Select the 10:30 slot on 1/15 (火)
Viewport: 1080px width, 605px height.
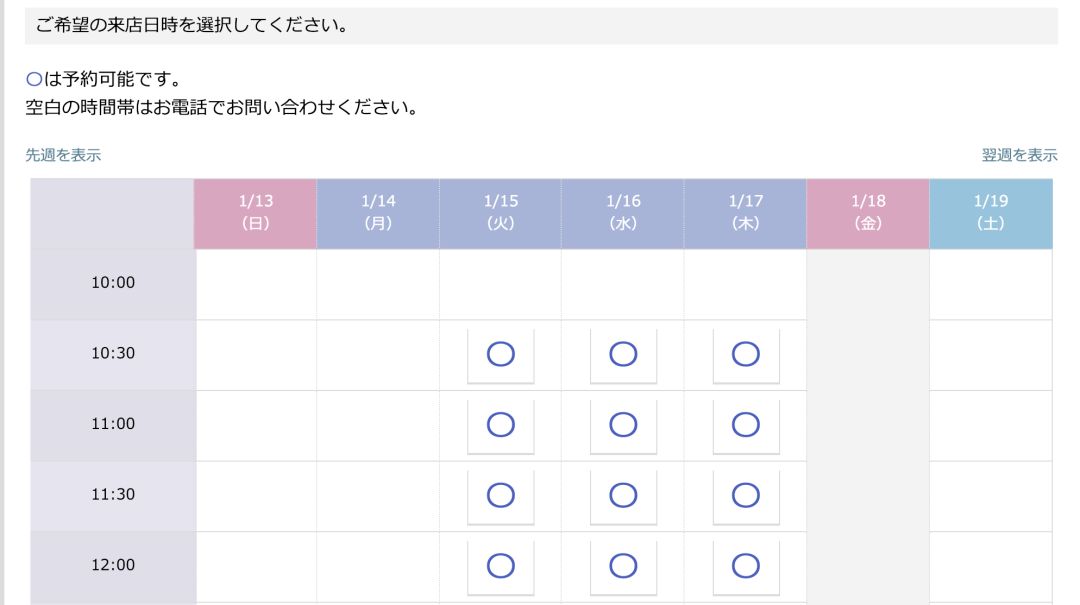point(500,354)
